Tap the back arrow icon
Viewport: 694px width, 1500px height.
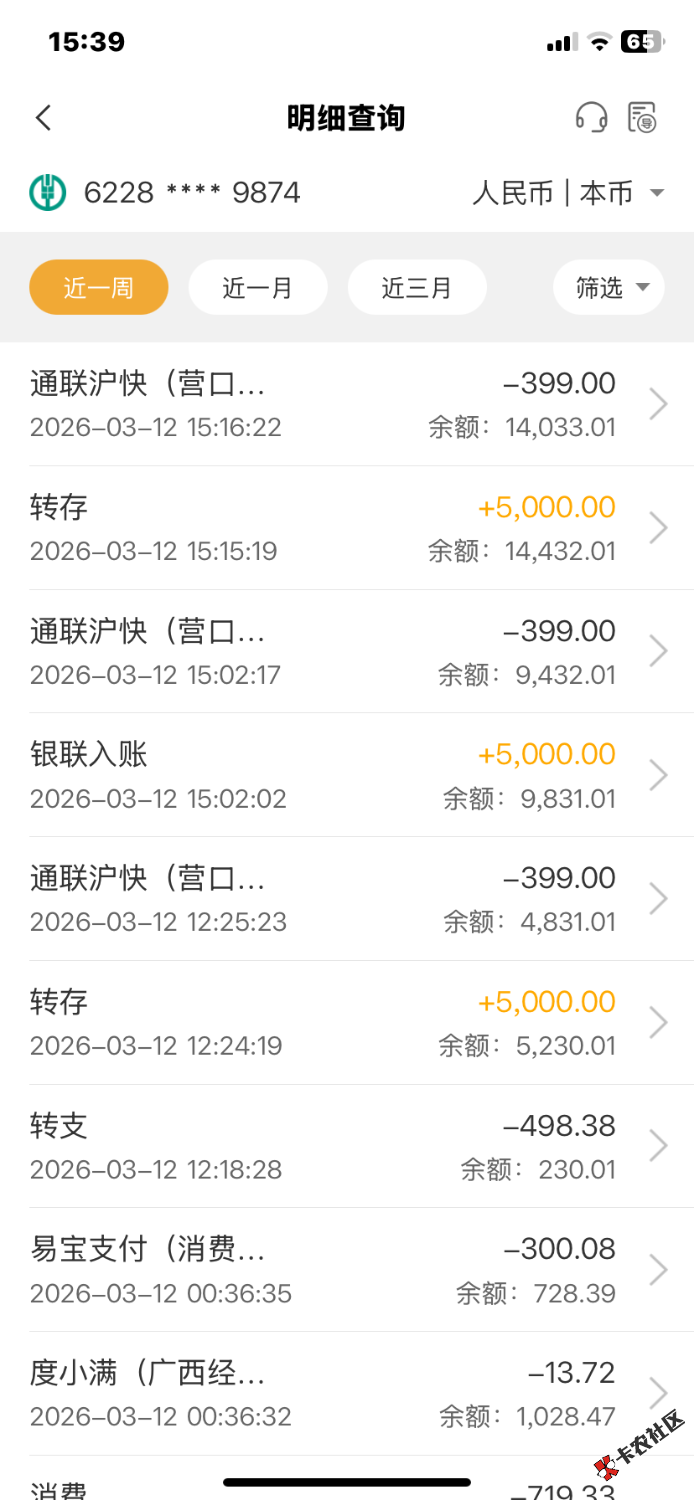(43, 118)
